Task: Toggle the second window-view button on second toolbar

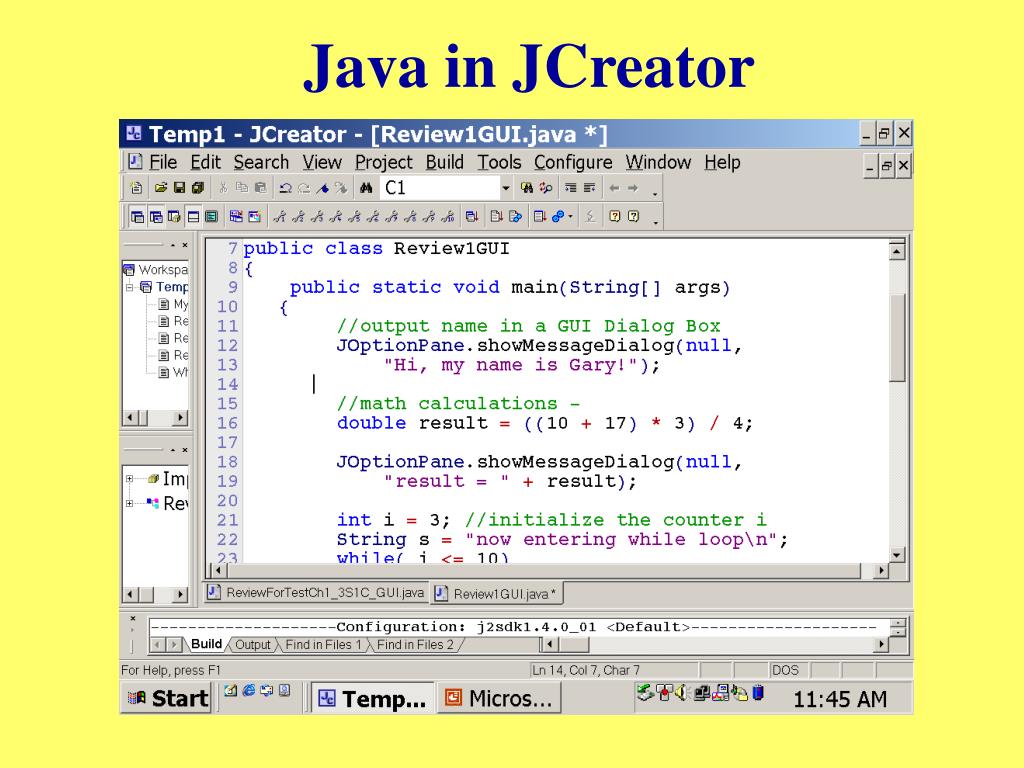Action: tap(156, 217)
